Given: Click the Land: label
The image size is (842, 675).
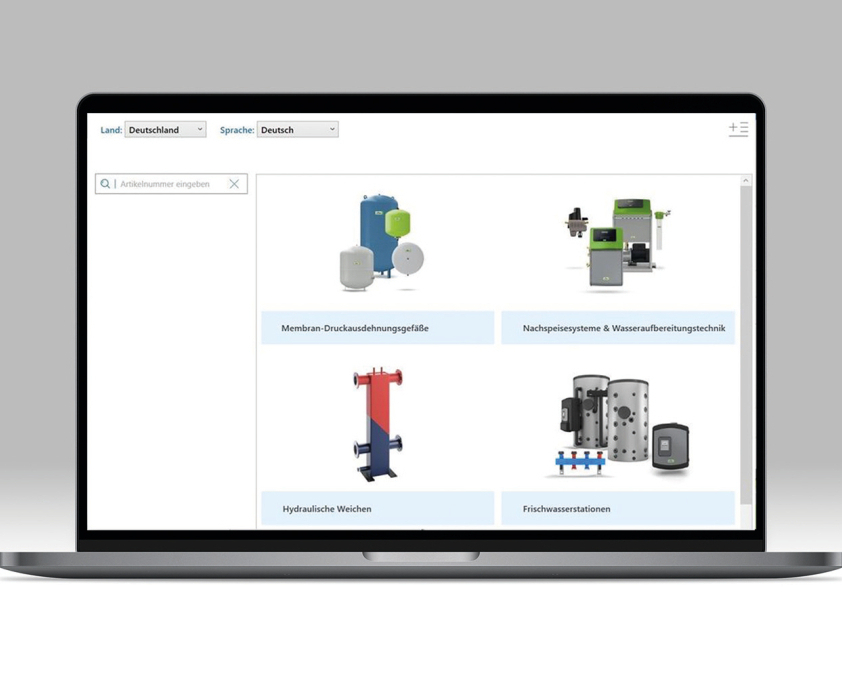Looking at the screenshot, I should click(111, 130).
